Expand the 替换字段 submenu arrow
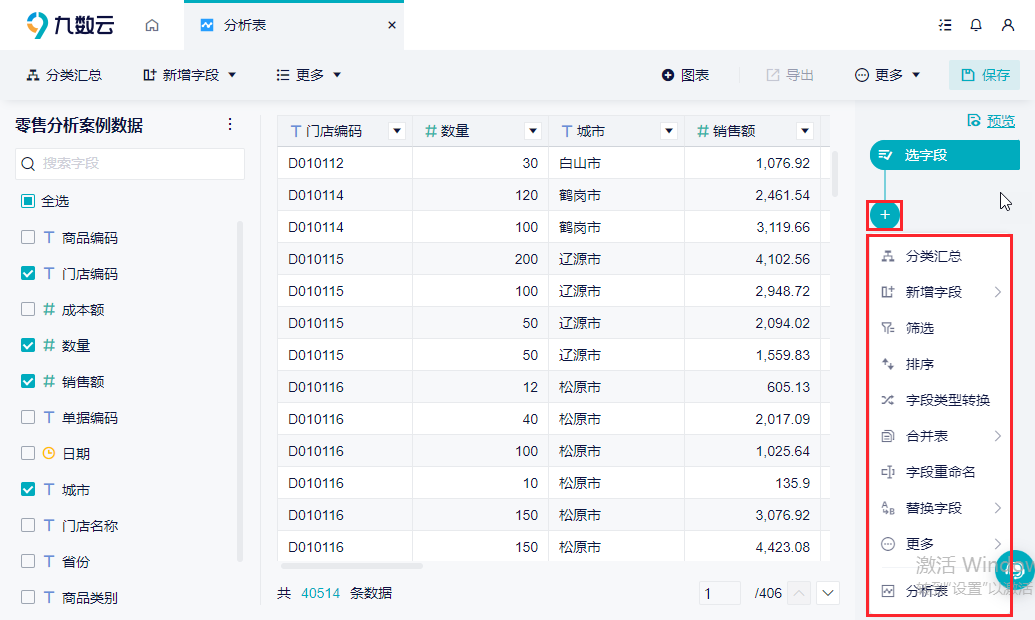 [x=997, y=508]
